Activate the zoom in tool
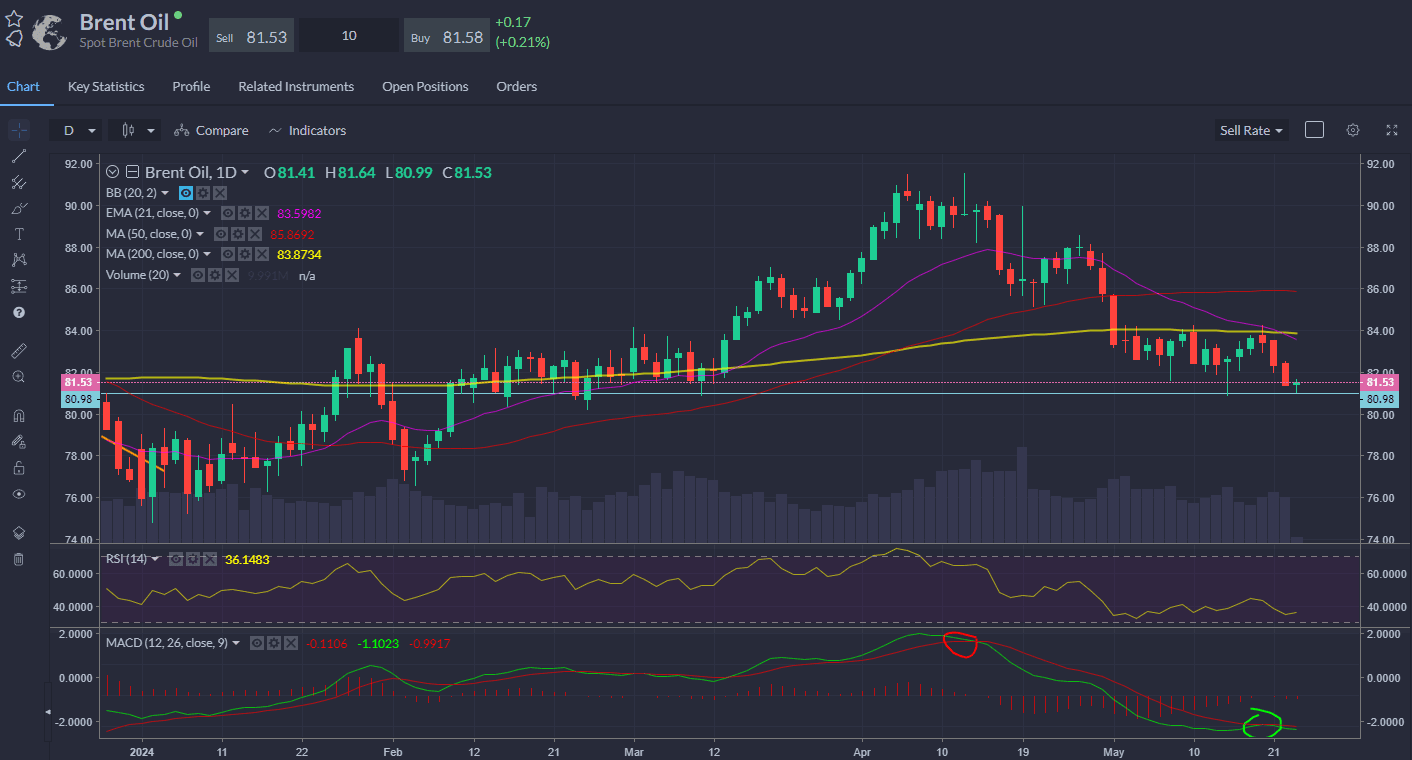 [x=18, y=377]
